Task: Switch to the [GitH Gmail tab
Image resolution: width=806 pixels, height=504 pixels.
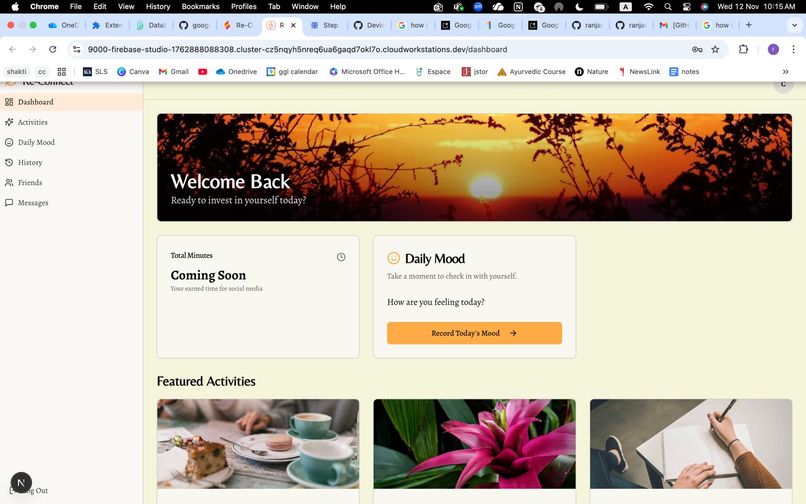Action: (x=675, y=25)
